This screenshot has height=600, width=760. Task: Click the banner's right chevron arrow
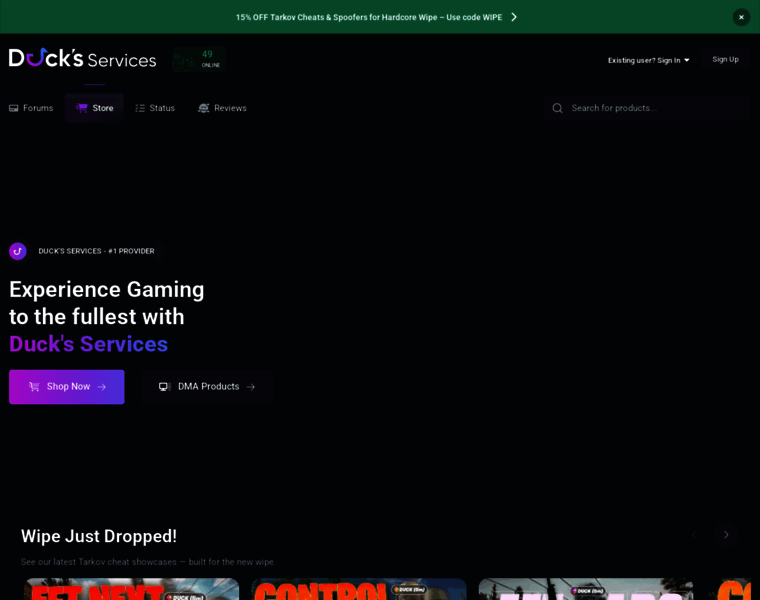pos(514,17)
